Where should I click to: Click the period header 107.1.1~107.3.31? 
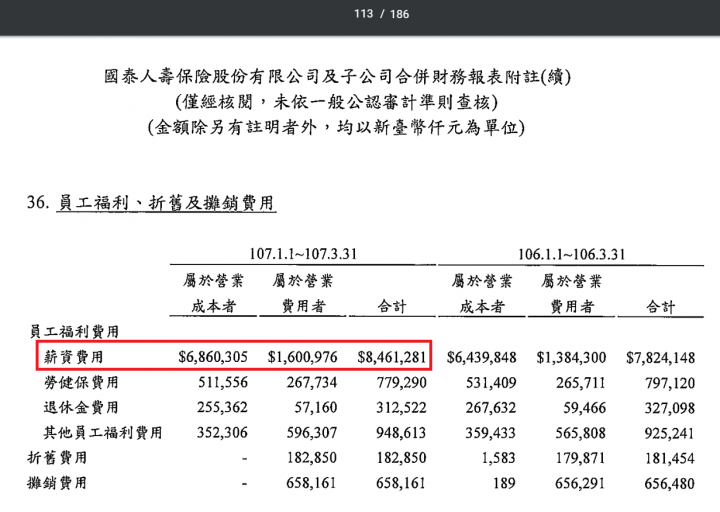pos(303,254)
